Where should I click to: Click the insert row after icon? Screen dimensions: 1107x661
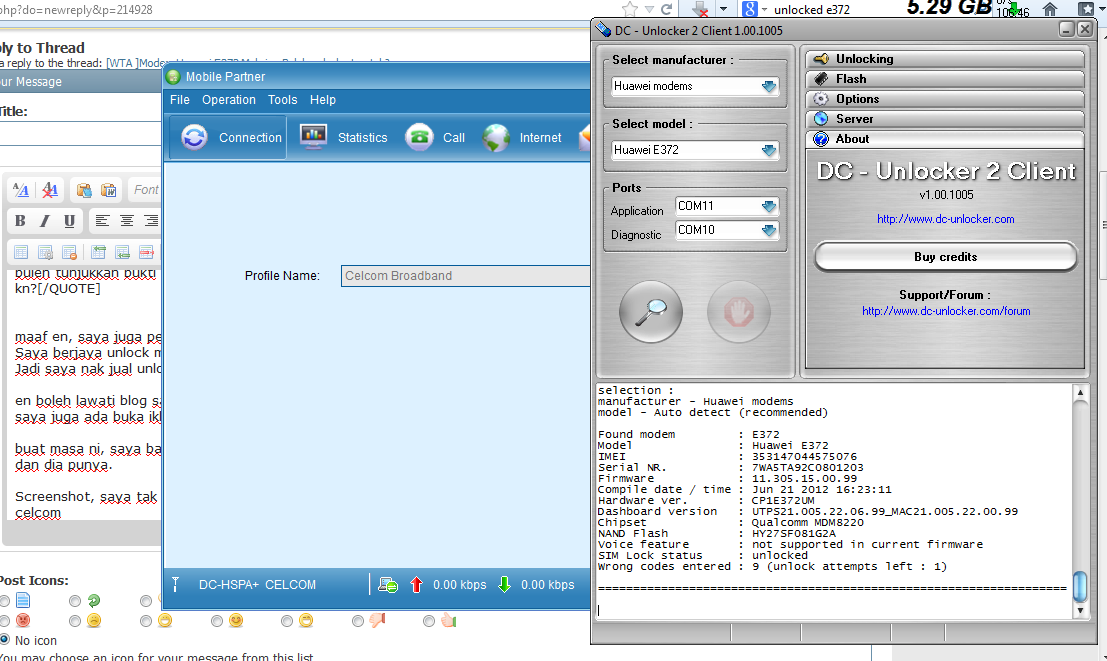click(x=122, y=252)
